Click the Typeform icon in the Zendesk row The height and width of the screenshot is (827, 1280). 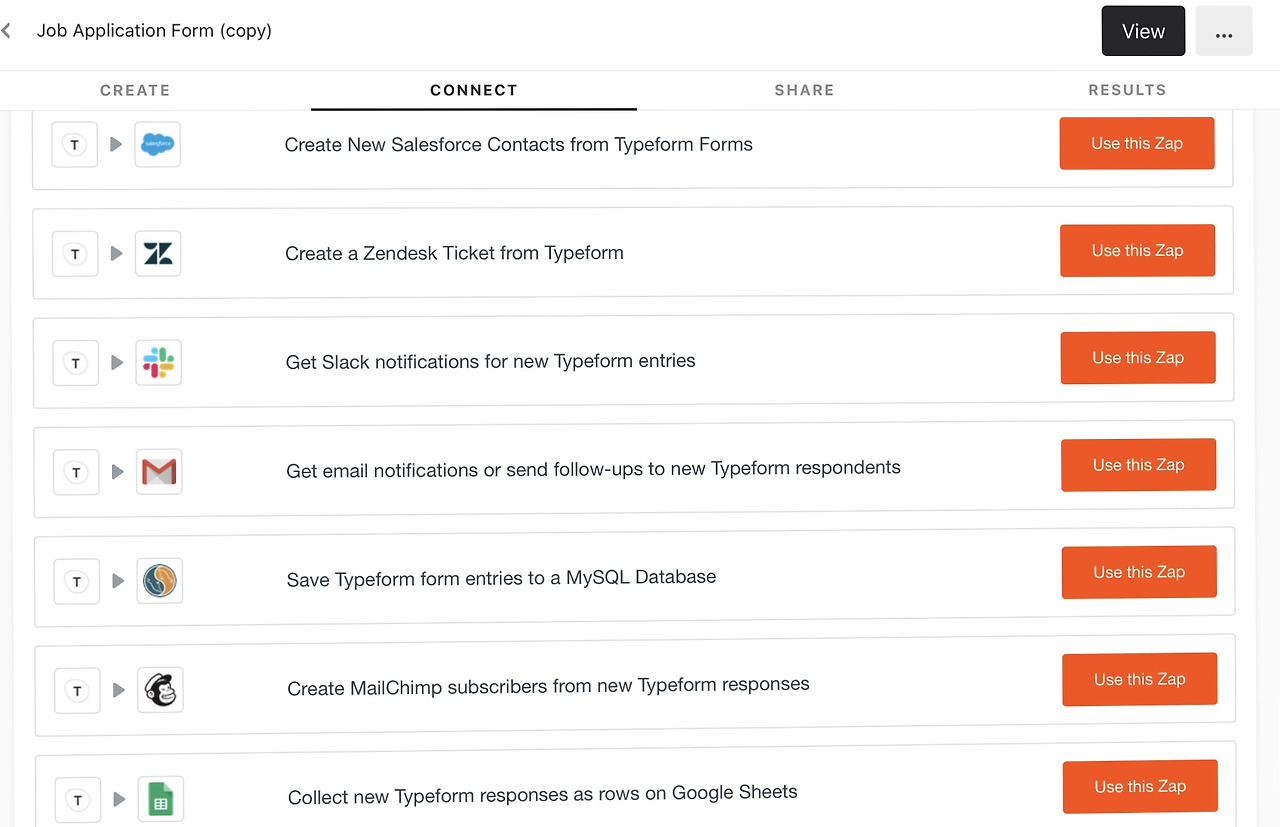(75, 254)
